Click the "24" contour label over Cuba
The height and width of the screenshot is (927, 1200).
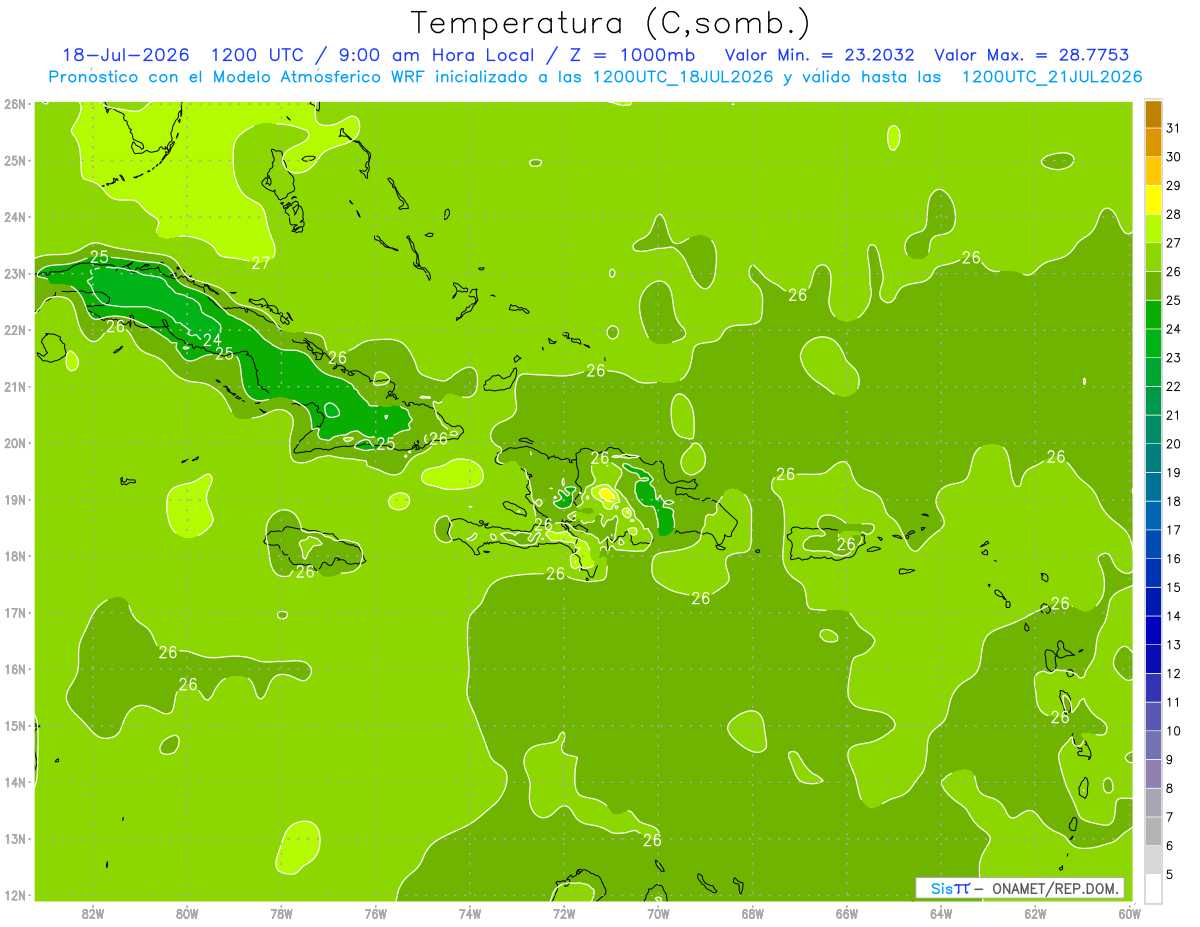pos(212,340)
